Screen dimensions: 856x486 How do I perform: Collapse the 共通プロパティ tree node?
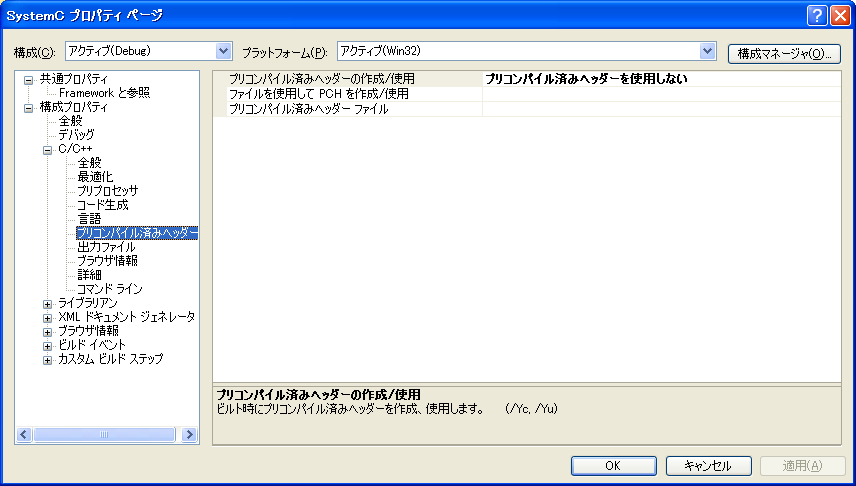tap(28, 80)
